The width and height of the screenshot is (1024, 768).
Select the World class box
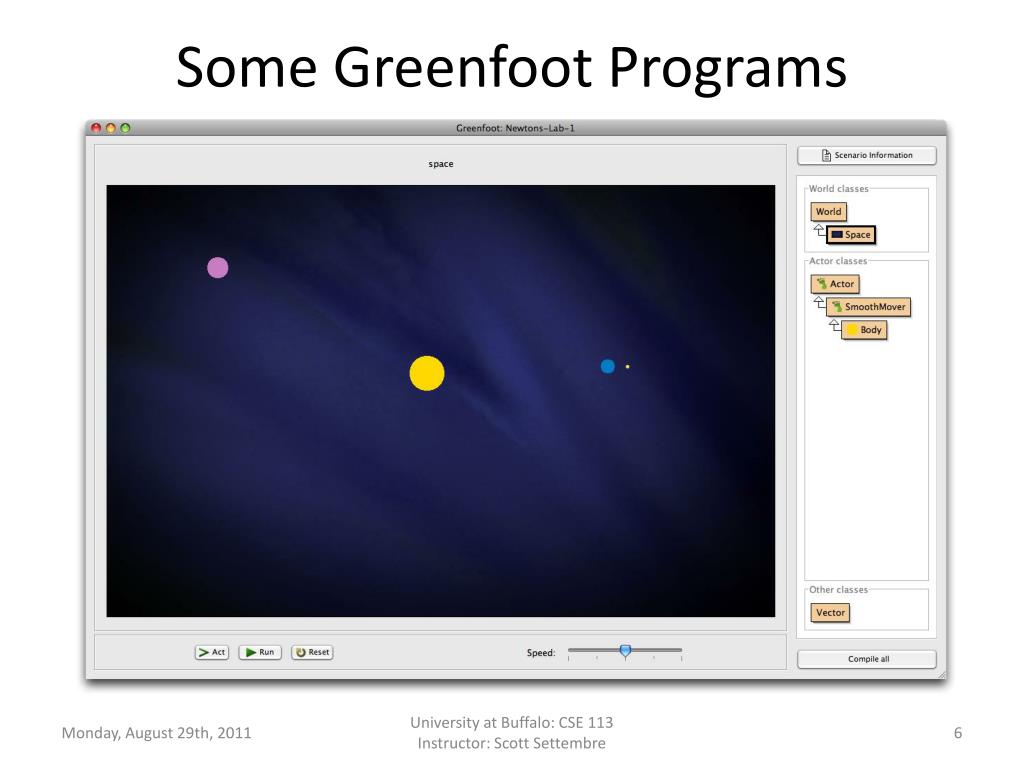(x=828, y=212)
